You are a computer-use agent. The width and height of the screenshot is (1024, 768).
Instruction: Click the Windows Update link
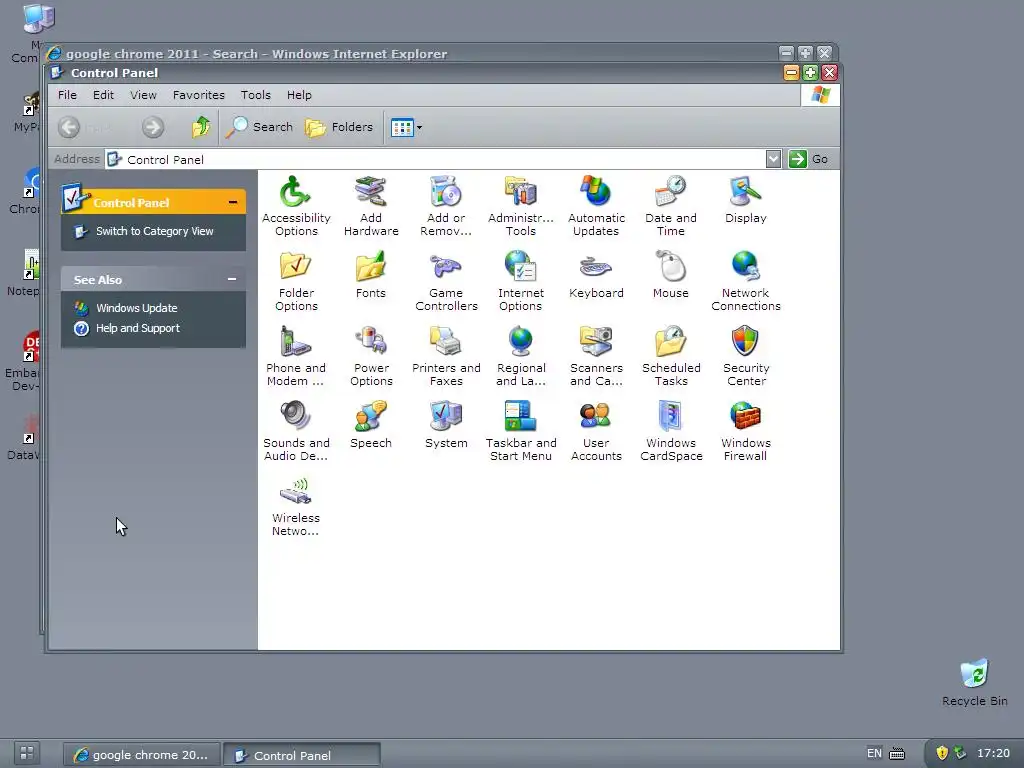(x=136, y=308)
